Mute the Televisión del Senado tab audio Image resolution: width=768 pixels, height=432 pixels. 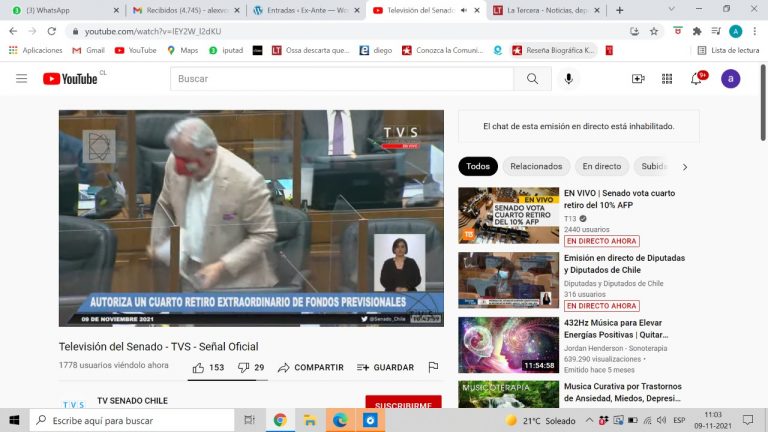(x=463, y=10)
